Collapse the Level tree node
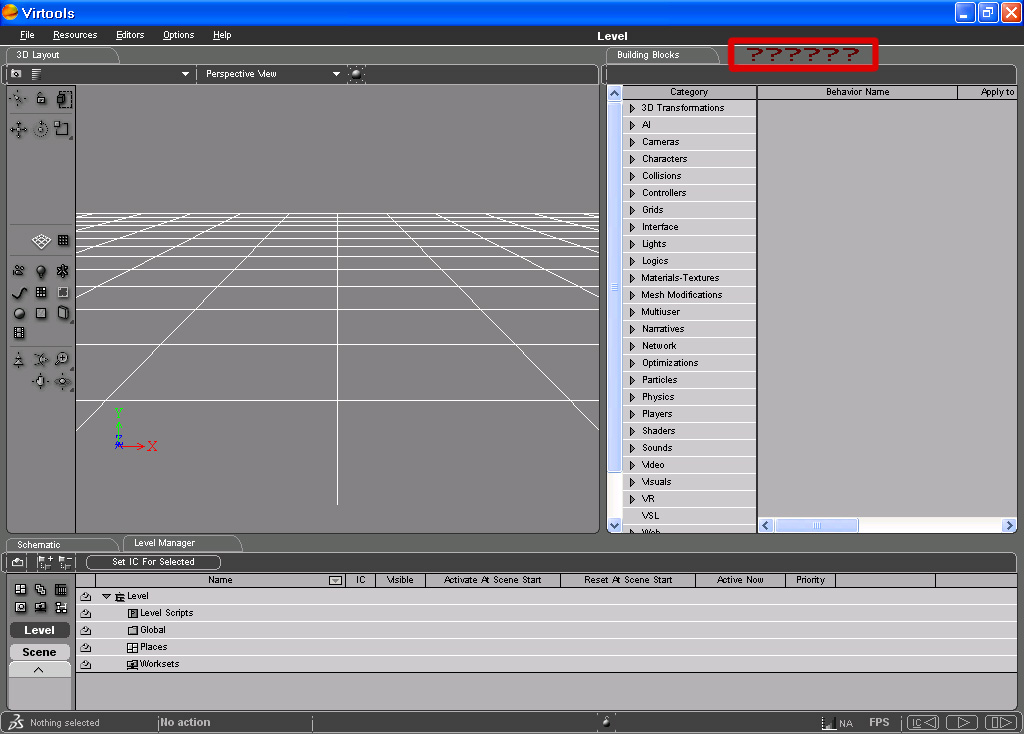 point(106,596)
